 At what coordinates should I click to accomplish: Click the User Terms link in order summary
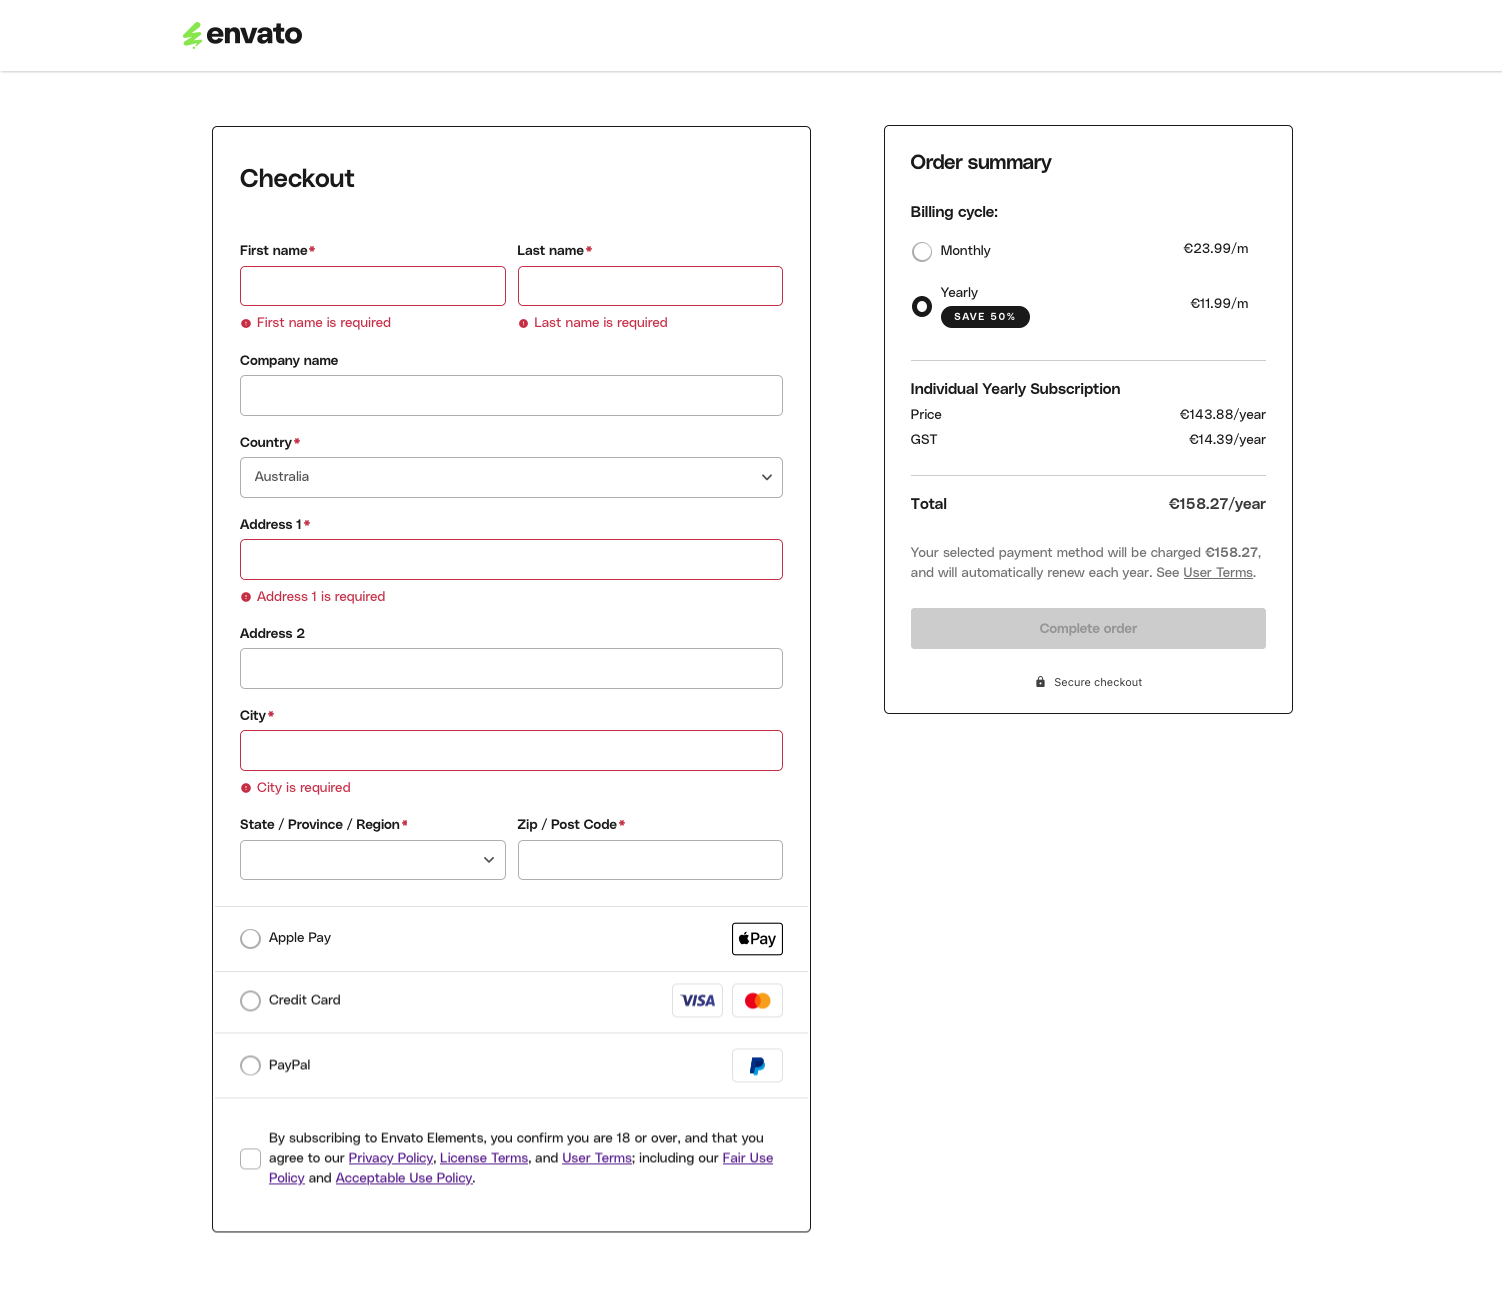(1218, 572)
